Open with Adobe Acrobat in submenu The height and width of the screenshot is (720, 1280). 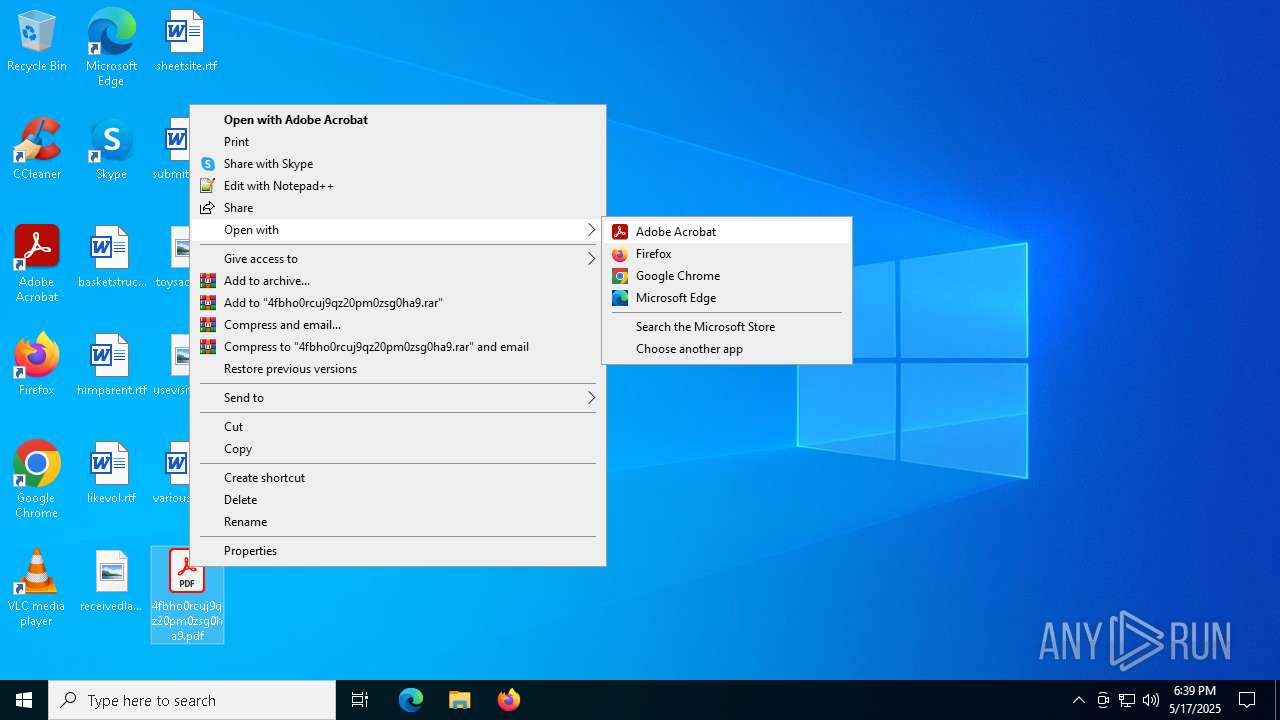click(727, 232)
